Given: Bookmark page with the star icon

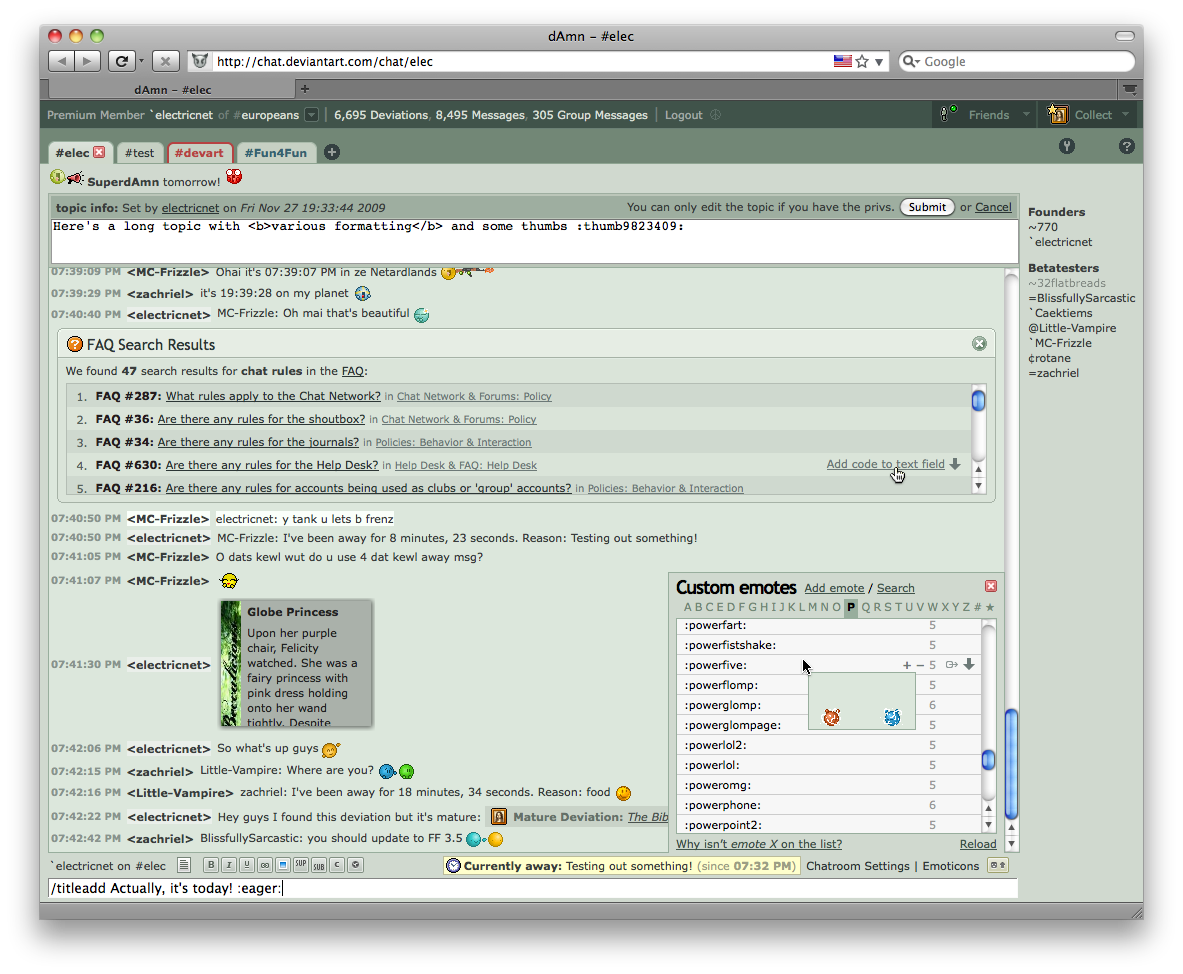Looking at the screenshot, I should coord(862,62).
